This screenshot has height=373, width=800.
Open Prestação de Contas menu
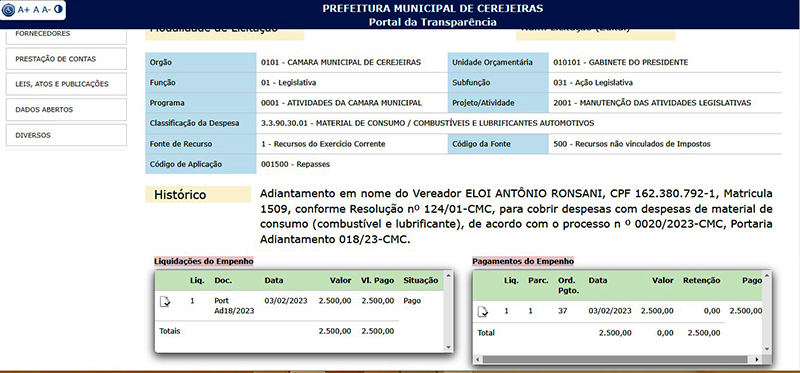click(x=66, y=59)
